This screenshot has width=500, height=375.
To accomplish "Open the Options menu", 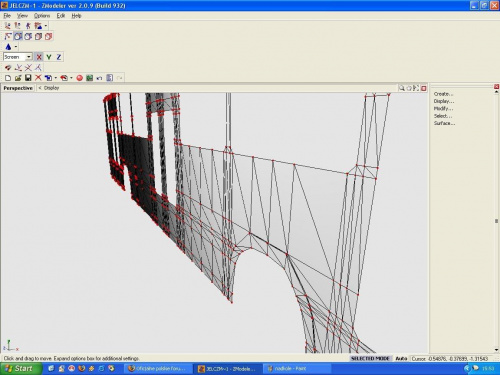I will [x=42, y=16].
